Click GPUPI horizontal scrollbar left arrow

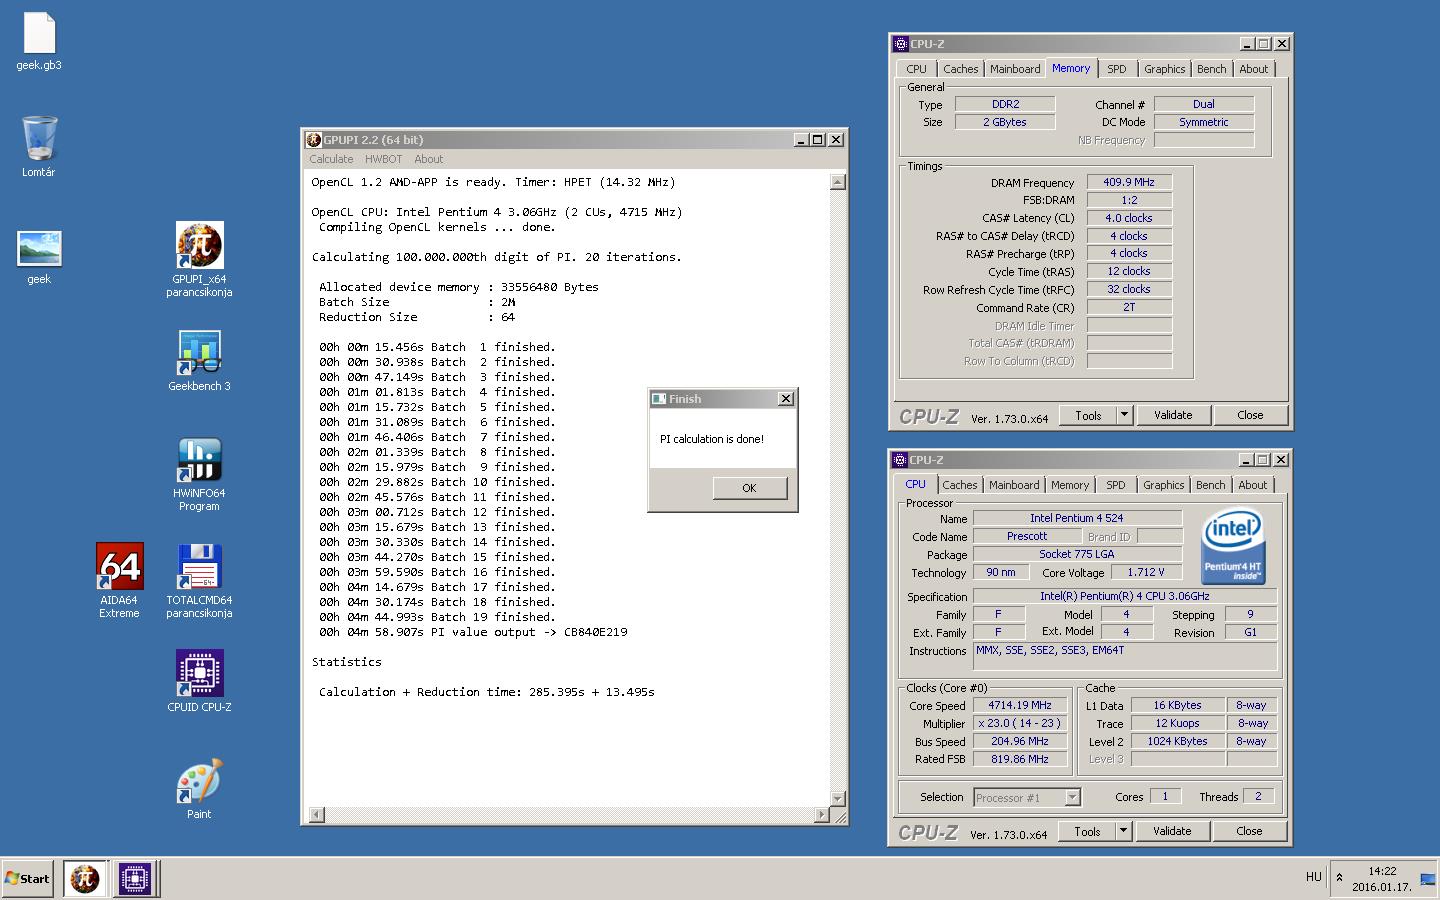[x=317, y=815]
